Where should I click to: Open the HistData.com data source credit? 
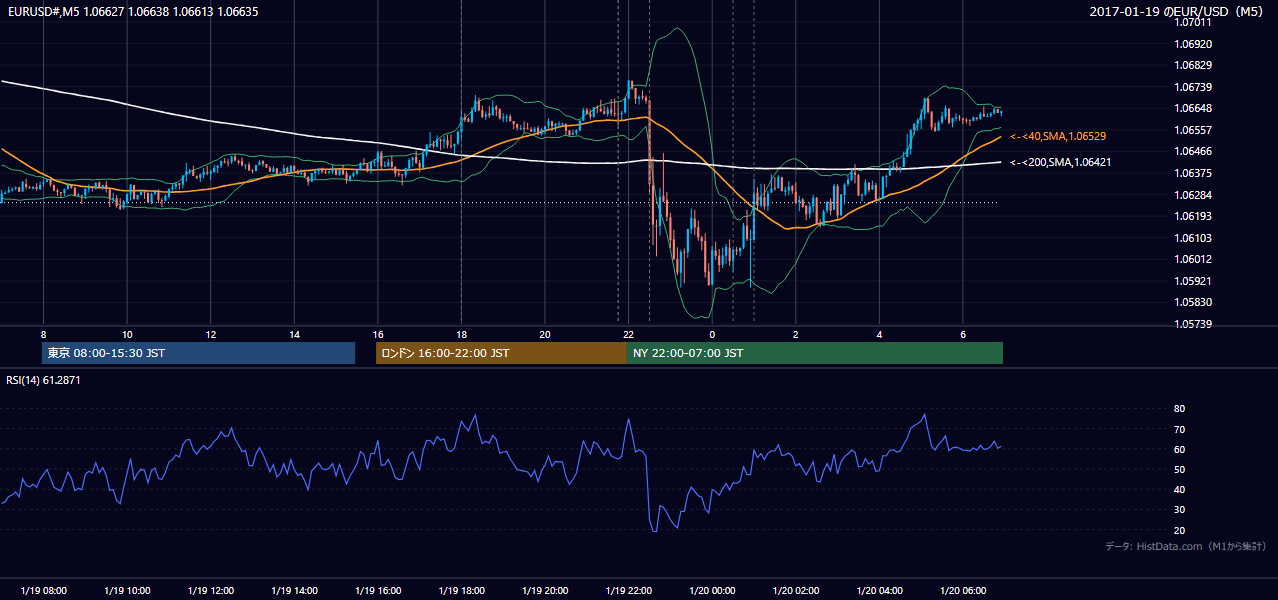tap(1186, 546)
